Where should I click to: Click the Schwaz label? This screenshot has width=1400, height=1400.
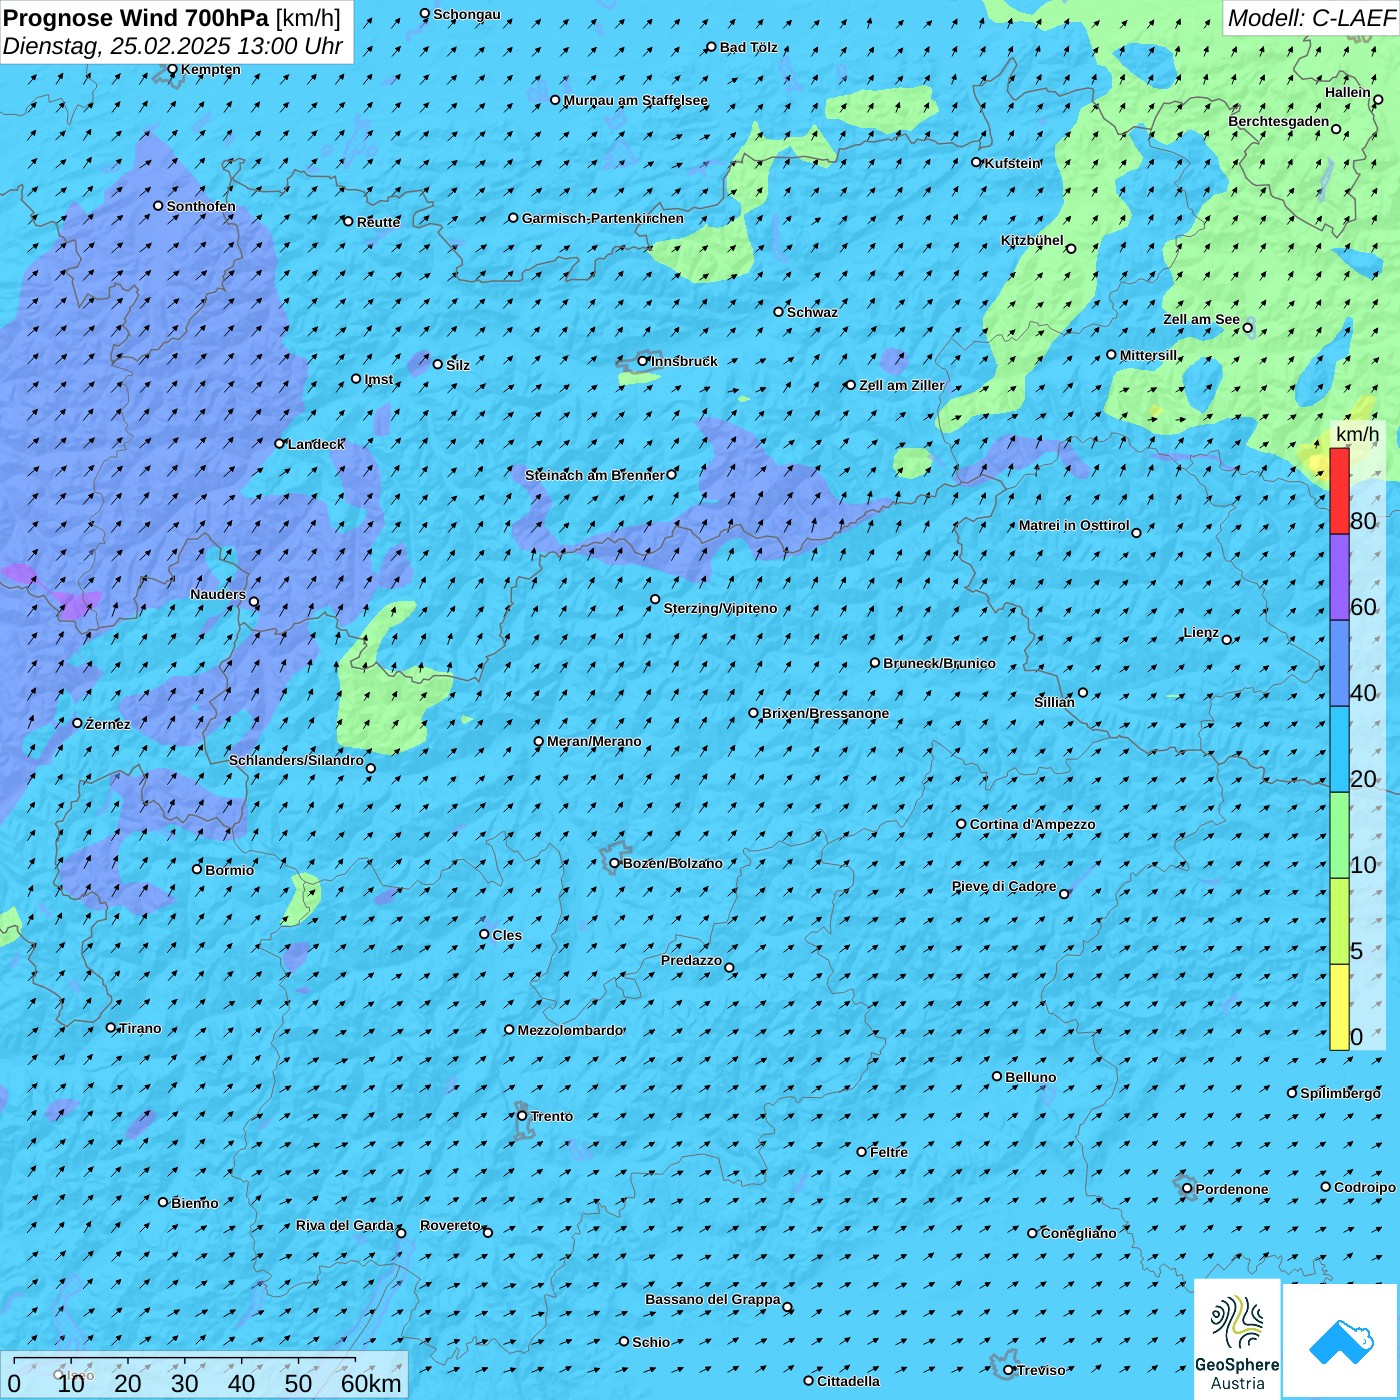tap(812, 312)
